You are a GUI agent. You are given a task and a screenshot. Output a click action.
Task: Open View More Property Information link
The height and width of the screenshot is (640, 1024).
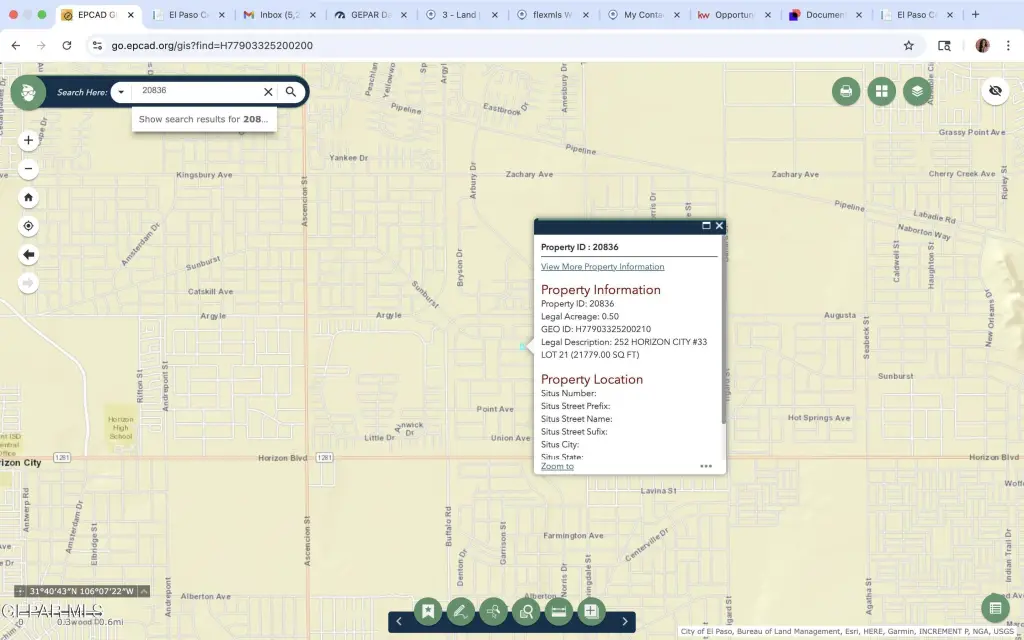(602, 267)
